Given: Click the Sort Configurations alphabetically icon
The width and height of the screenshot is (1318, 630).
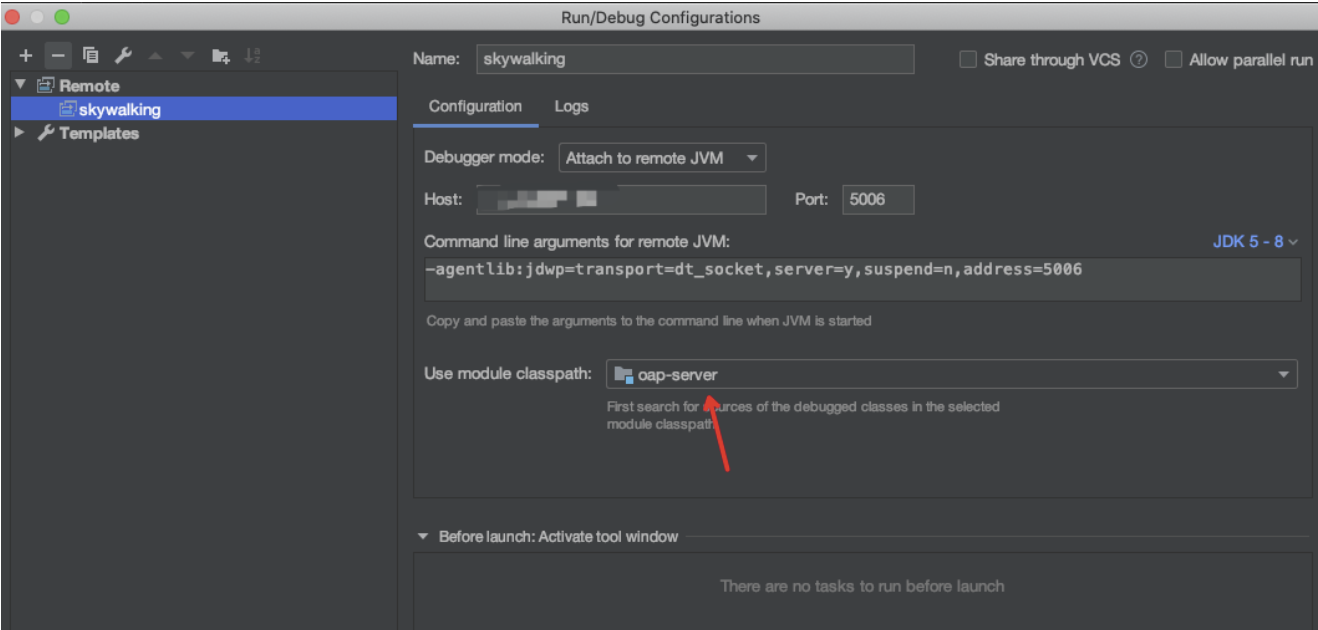Looking at the screenshot, I should (252, 56).
